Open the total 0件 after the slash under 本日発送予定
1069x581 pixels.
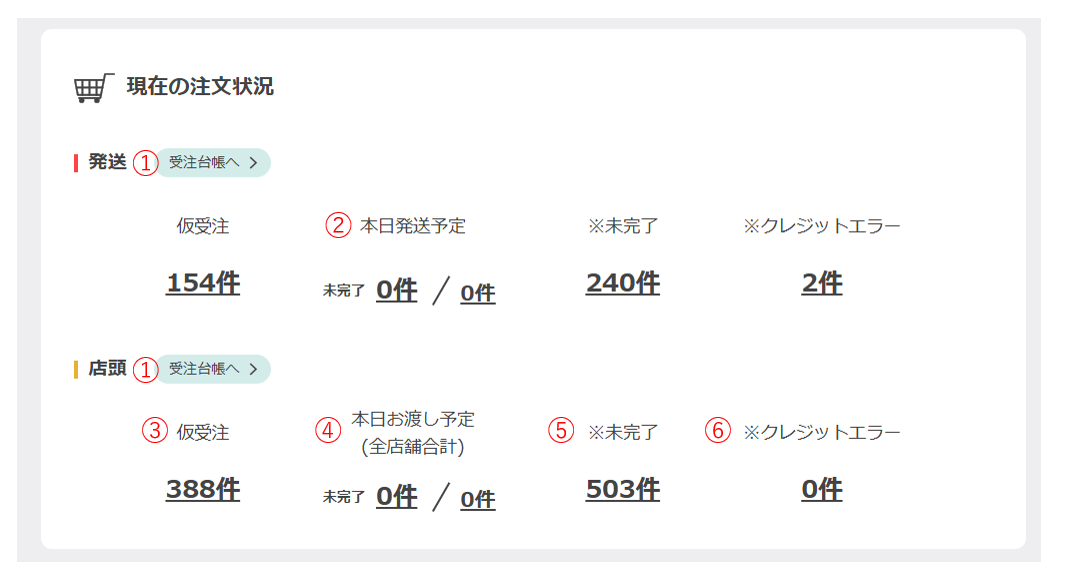pos(477,293)
